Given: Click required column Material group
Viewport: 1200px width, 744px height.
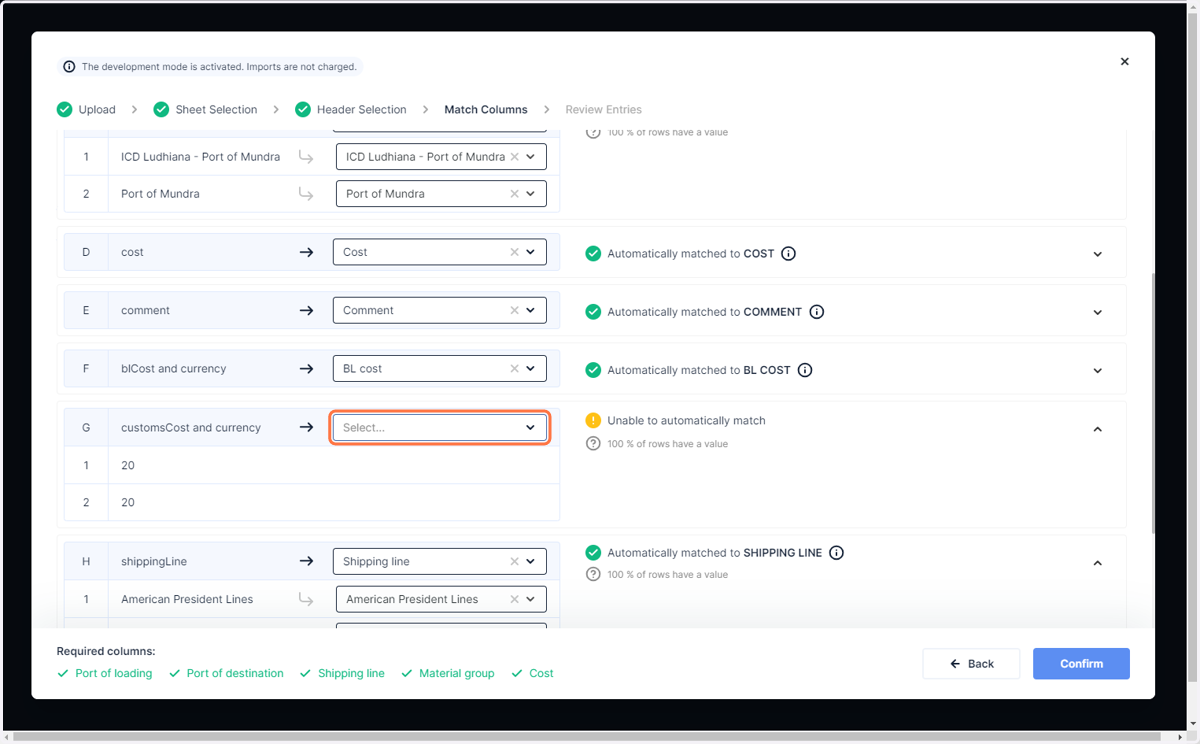Looking at the screenshot, I should coord(457,674).
